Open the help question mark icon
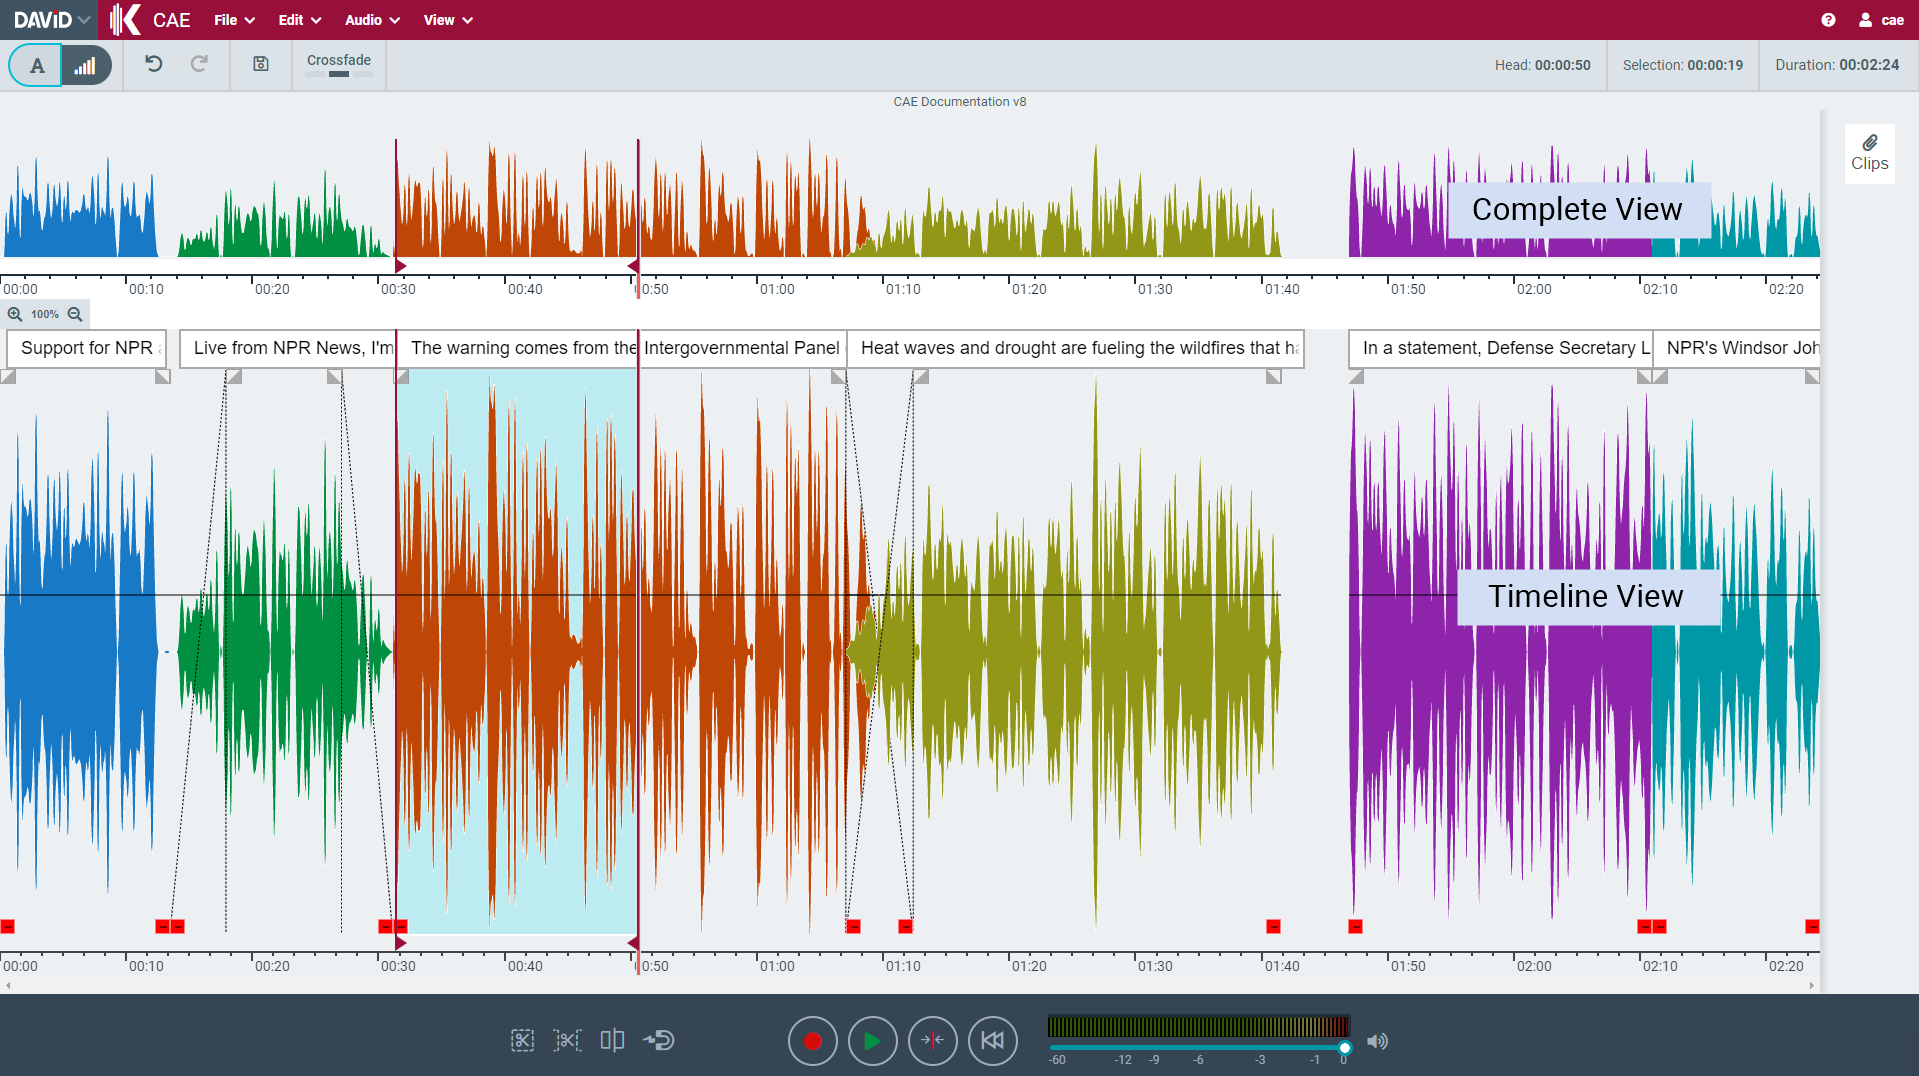 tap(1829, 19)
